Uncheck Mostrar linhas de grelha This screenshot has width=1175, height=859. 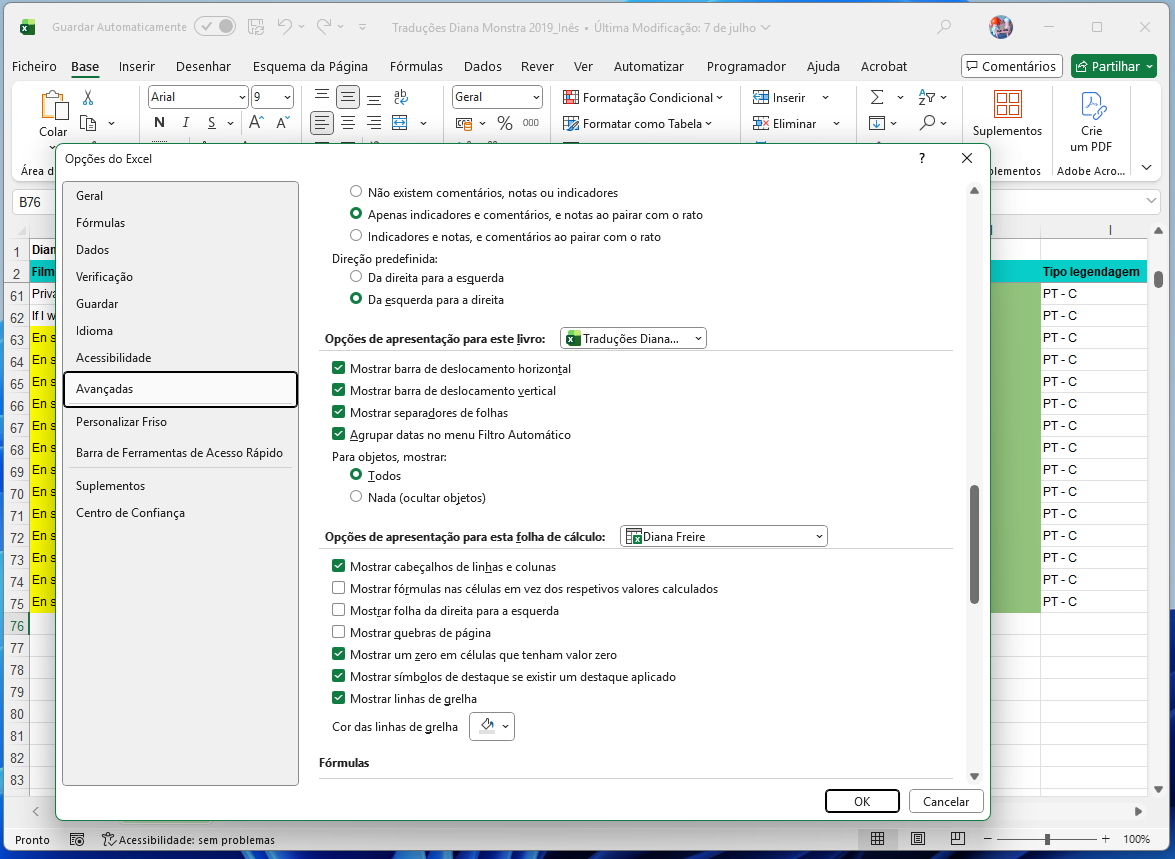point(339,699)
